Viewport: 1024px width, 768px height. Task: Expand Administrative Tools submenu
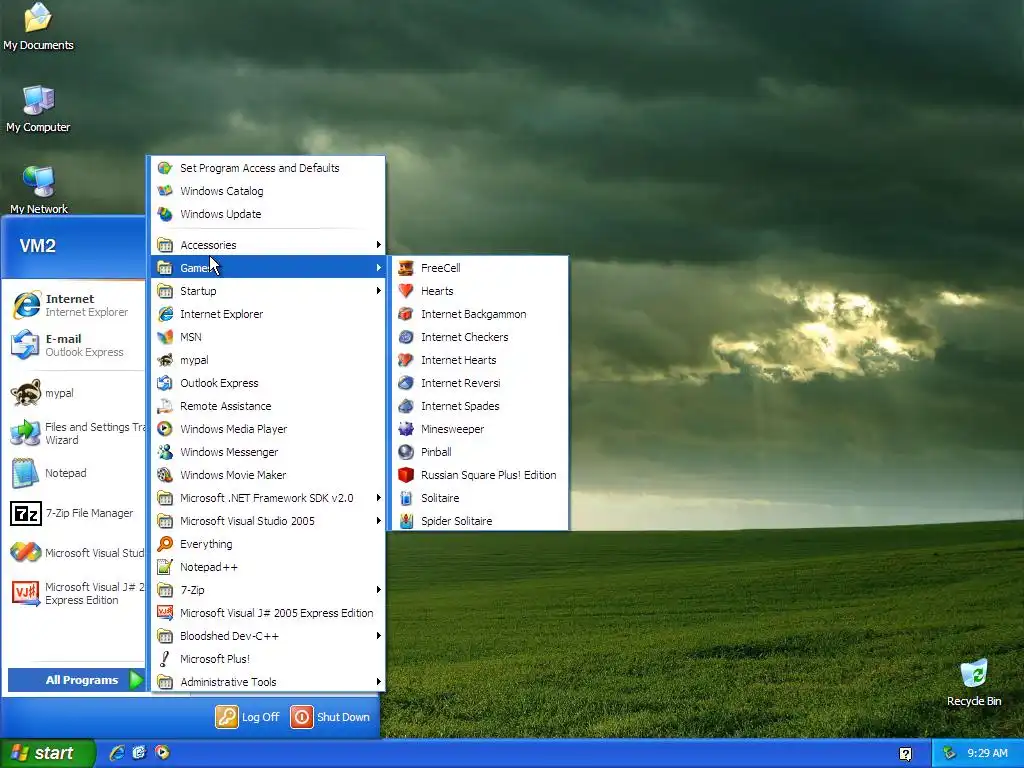268,682
